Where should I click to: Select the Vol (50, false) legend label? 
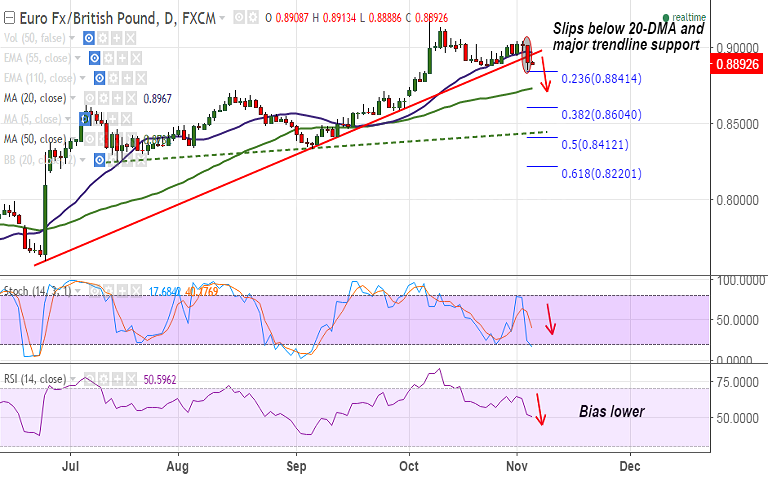click(x=34, y=38)
